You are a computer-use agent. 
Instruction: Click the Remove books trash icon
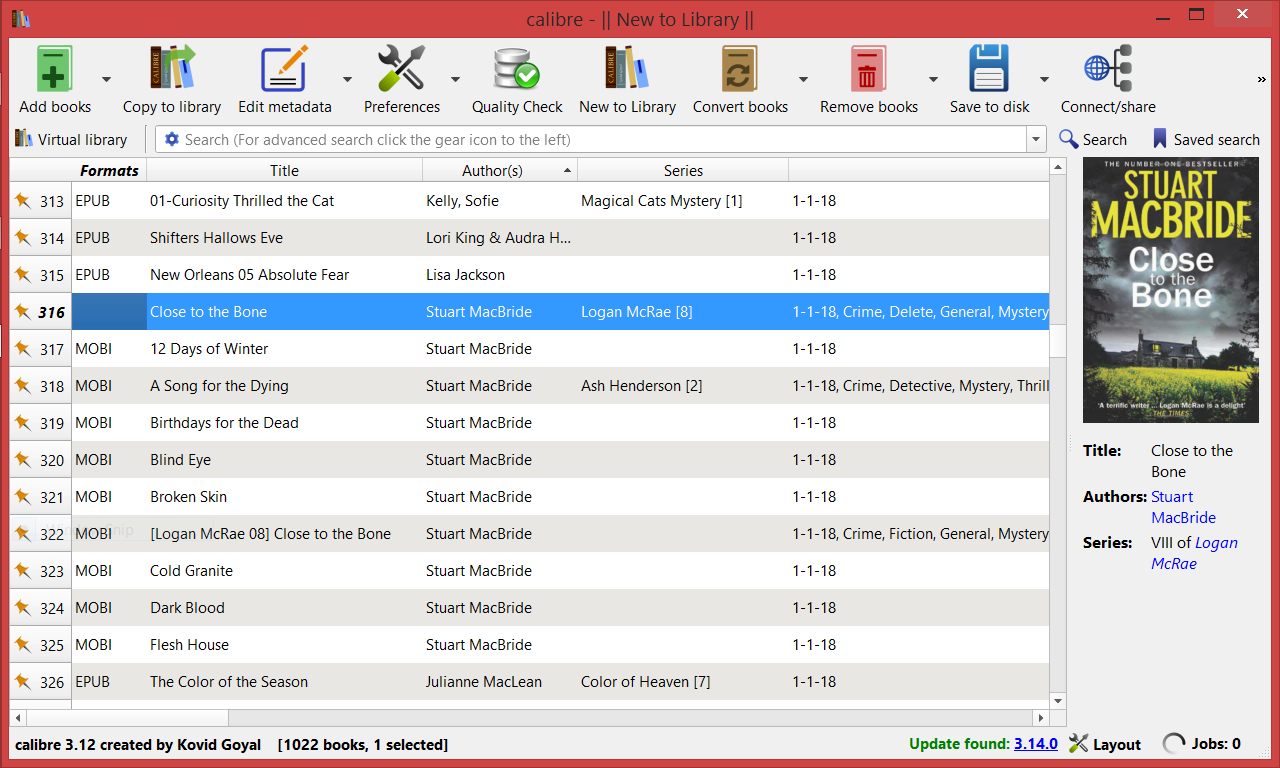coord(868,70)
